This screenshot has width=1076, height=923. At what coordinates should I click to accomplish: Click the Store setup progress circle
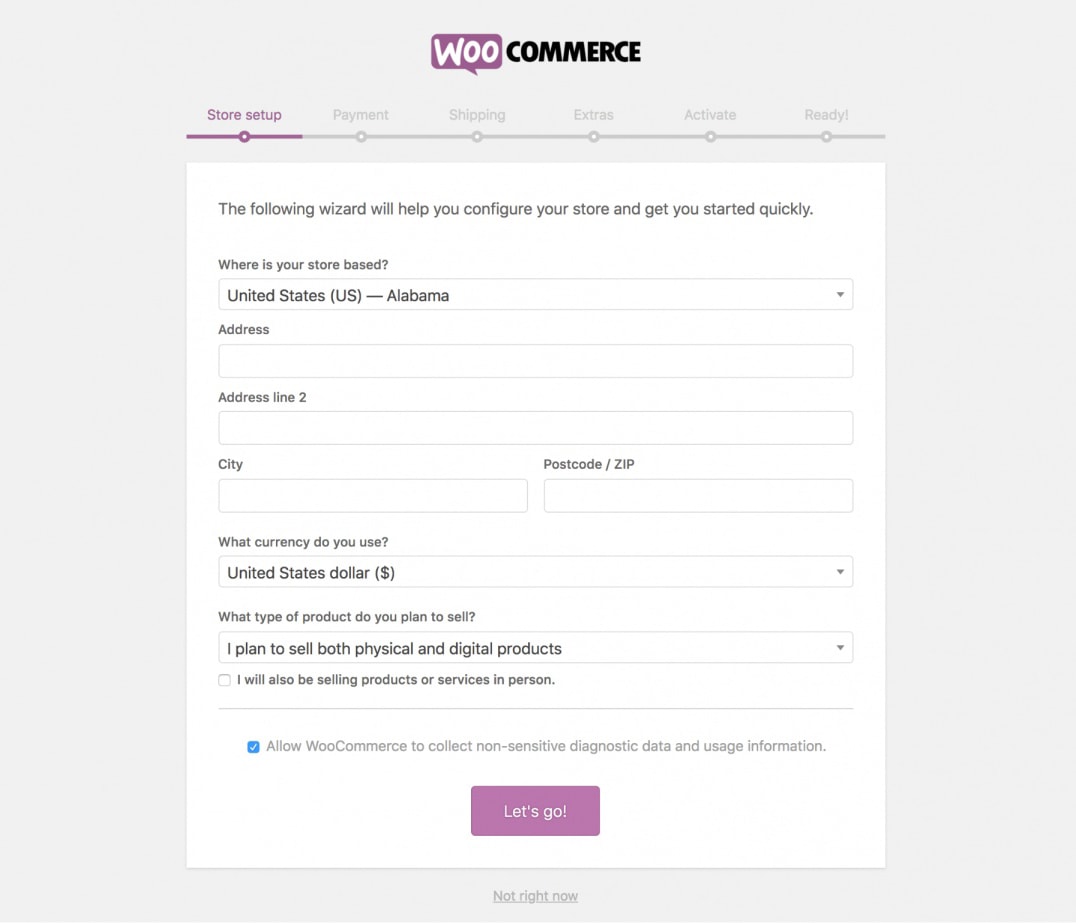[244, 136]
